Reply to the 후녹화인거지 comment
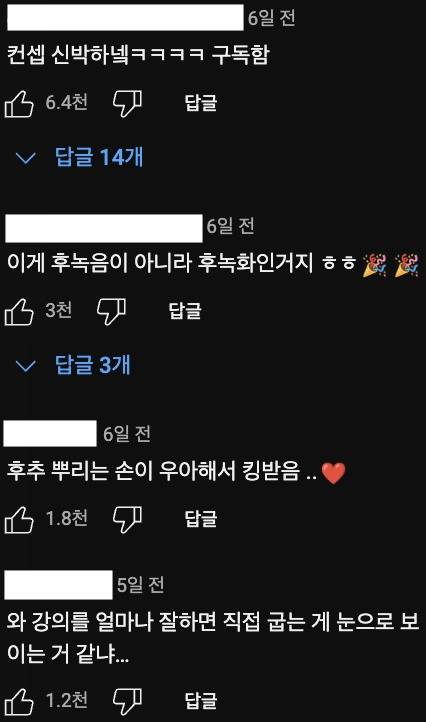426x722 pixels. point(185,311)
